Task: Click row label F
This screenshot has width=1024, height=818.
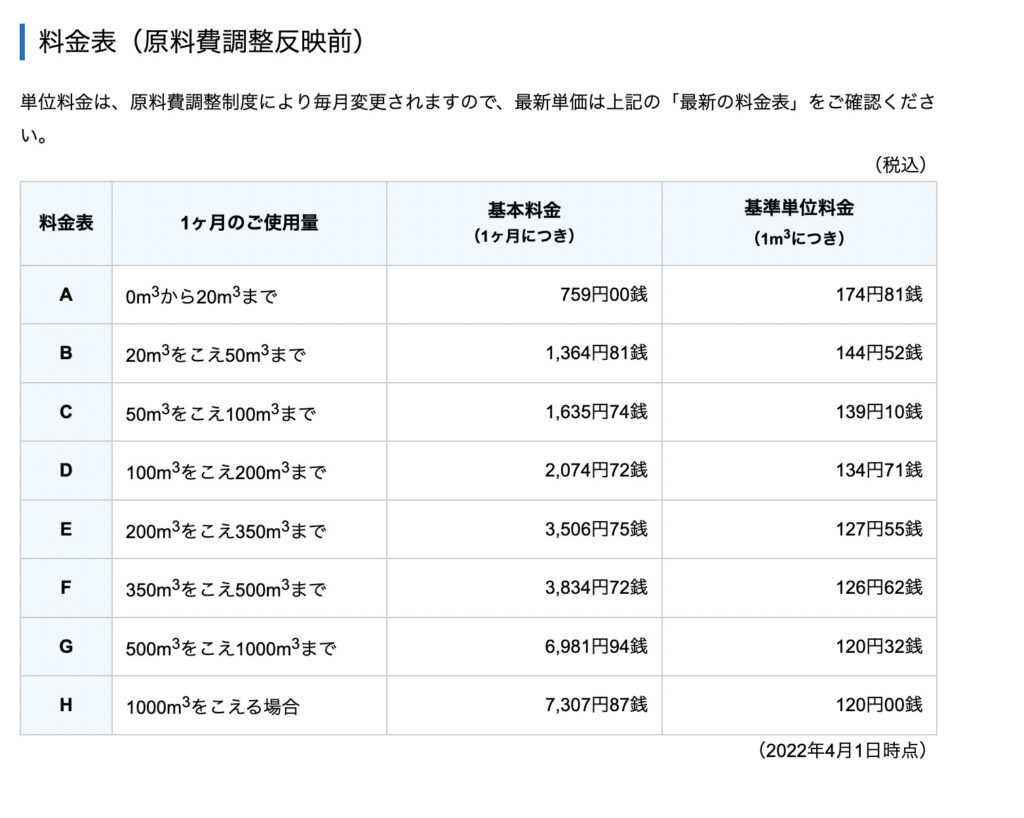Action: pos(66,587)
